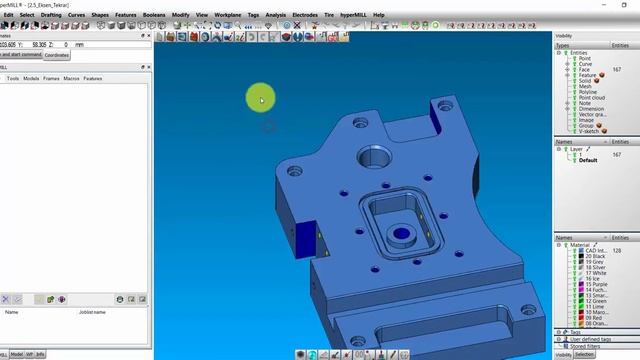Click the 15 Purple color swatch

(x=581, y=284)
